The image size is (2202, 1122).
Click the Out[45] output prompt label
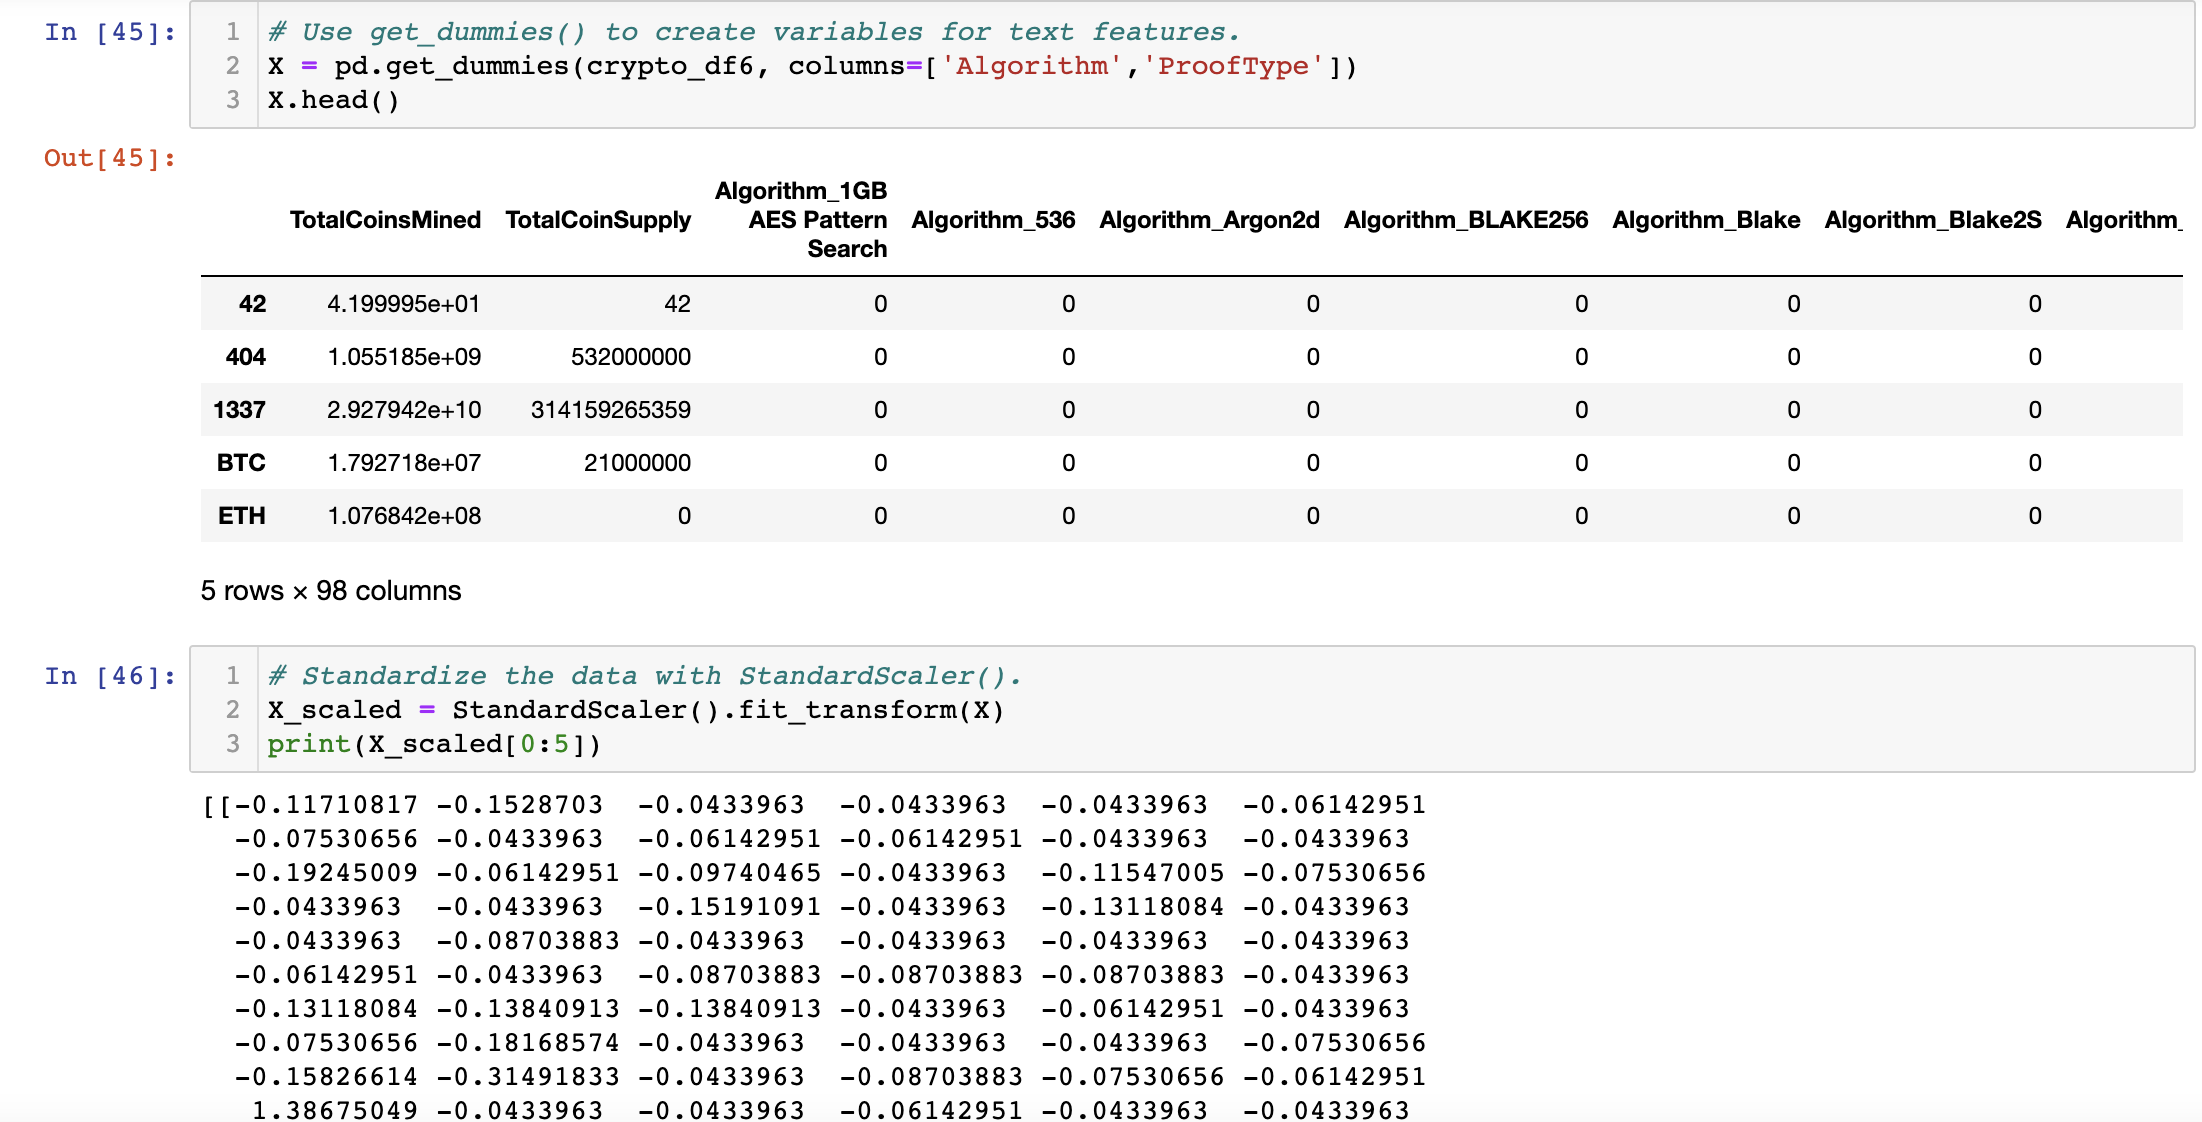pos(110,158)
